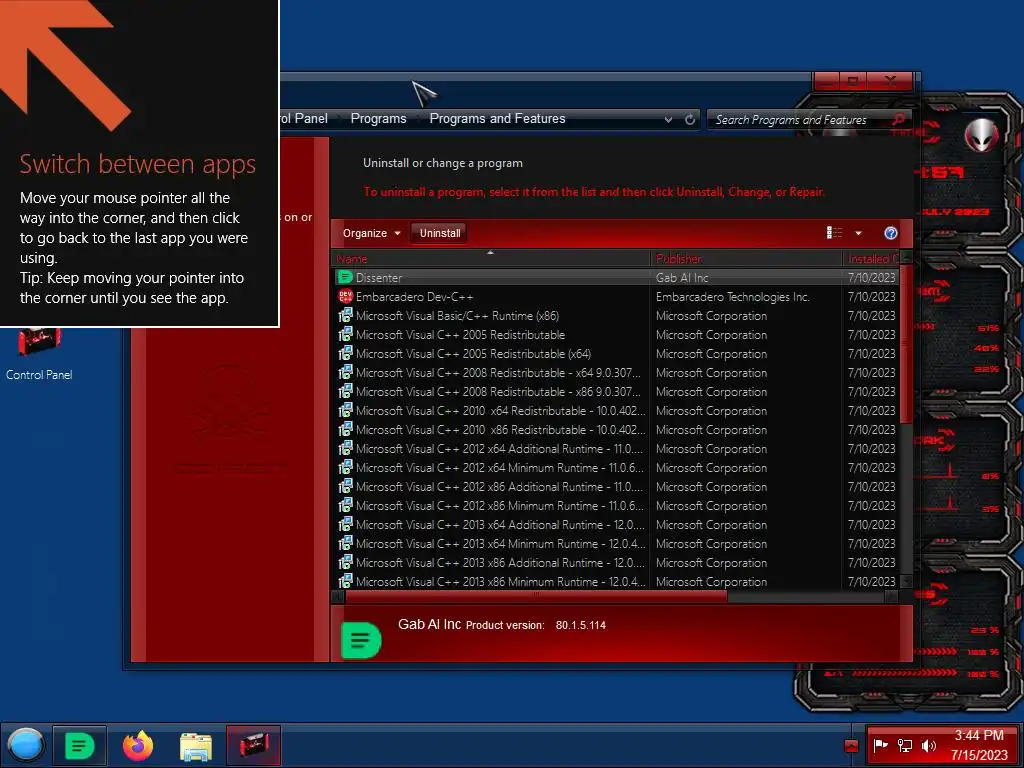Viewport: 1024px width, 768px height.
Task: Select Visual C++ 2013 x86 Additional Runtime
Action: [616, 562]
